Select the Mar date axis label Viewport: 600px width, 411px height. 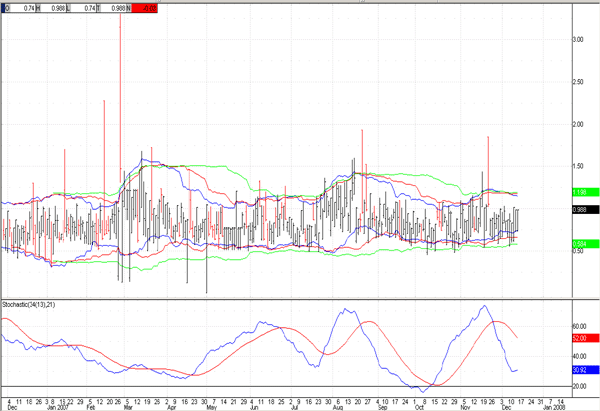[x=127, y=408]
